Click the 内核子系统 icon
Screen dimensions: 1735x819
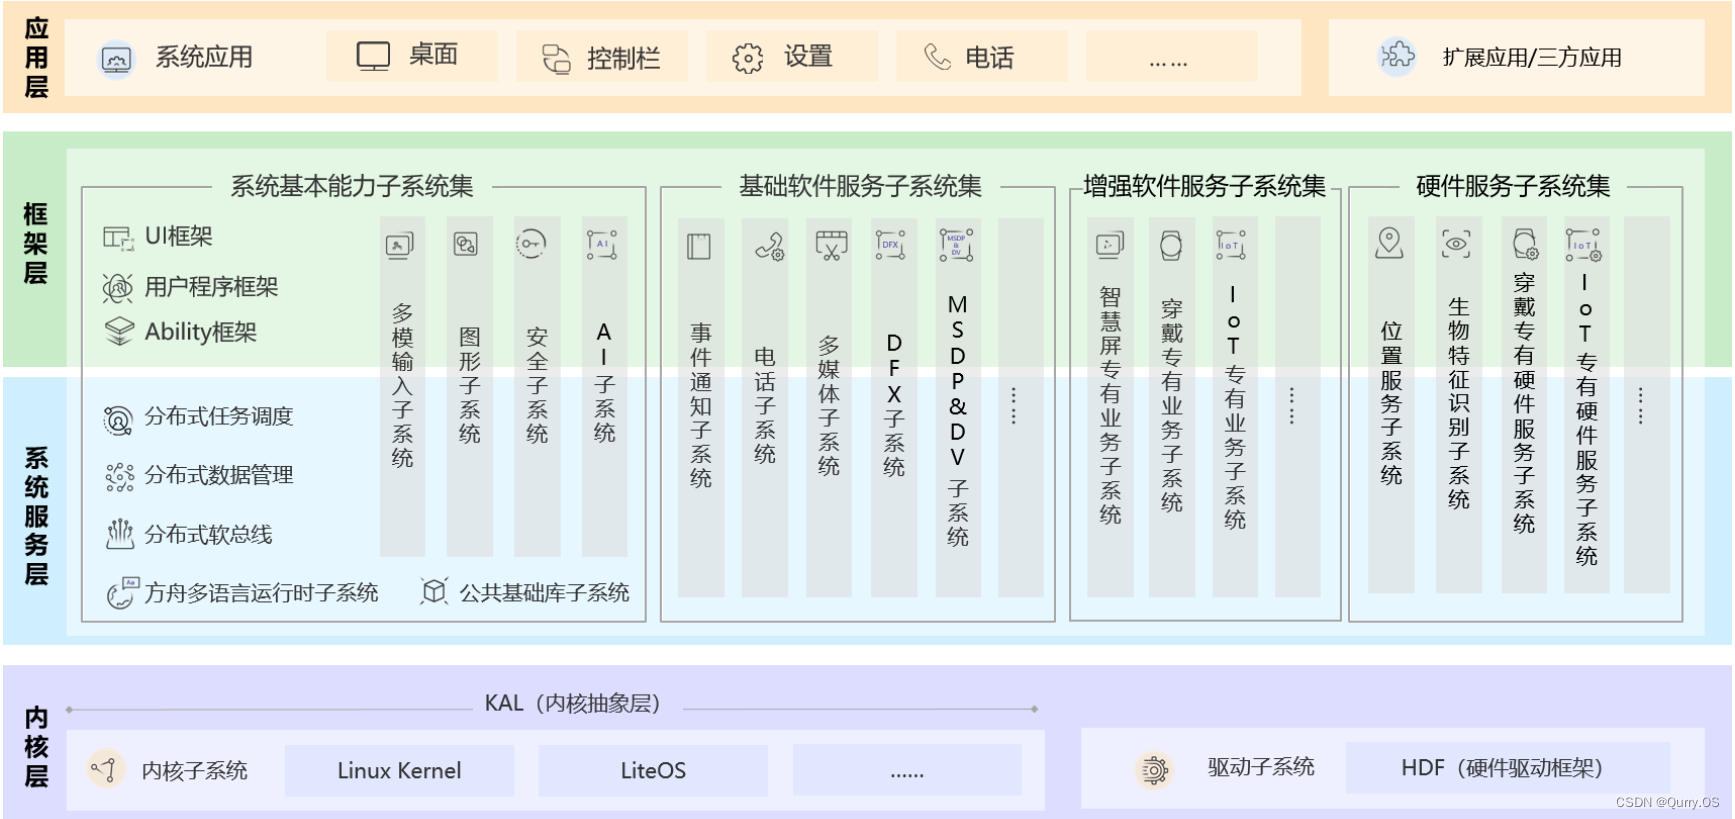(x=105, y=769)
